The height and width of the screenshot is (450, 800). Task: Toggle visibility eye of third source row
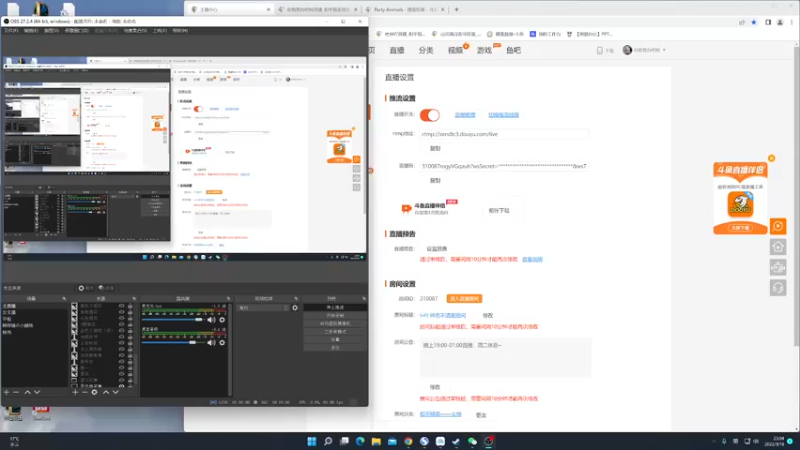click(121, 318)
